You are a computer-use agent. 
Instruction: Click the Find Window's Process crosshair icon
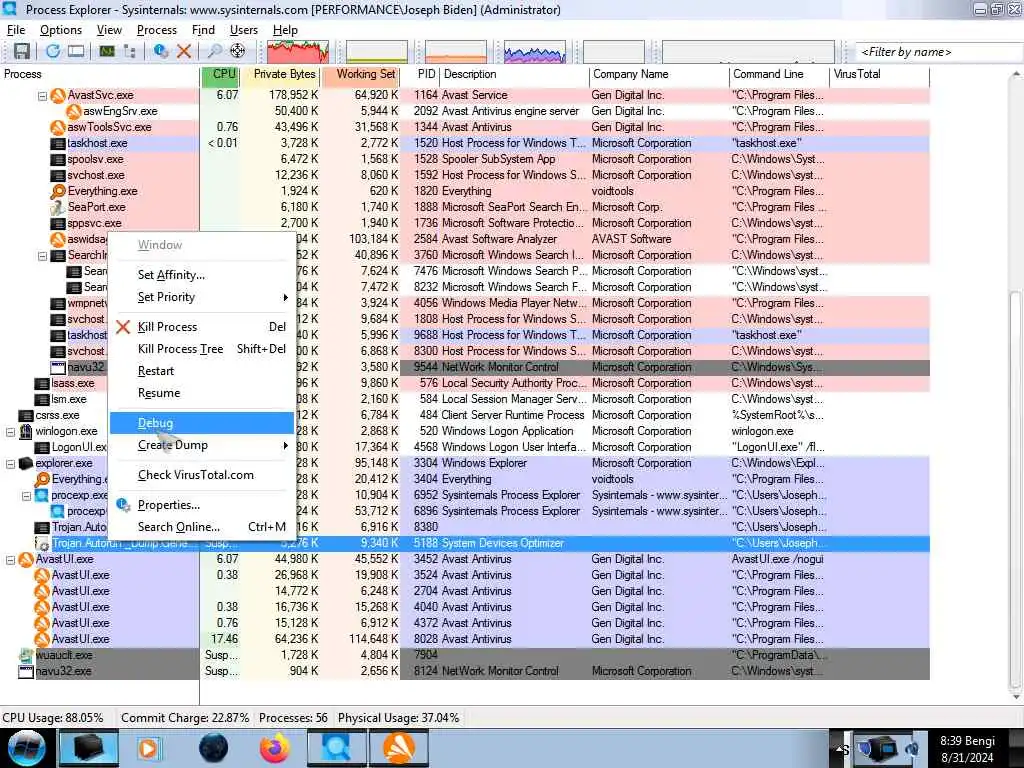pos(238,51)
